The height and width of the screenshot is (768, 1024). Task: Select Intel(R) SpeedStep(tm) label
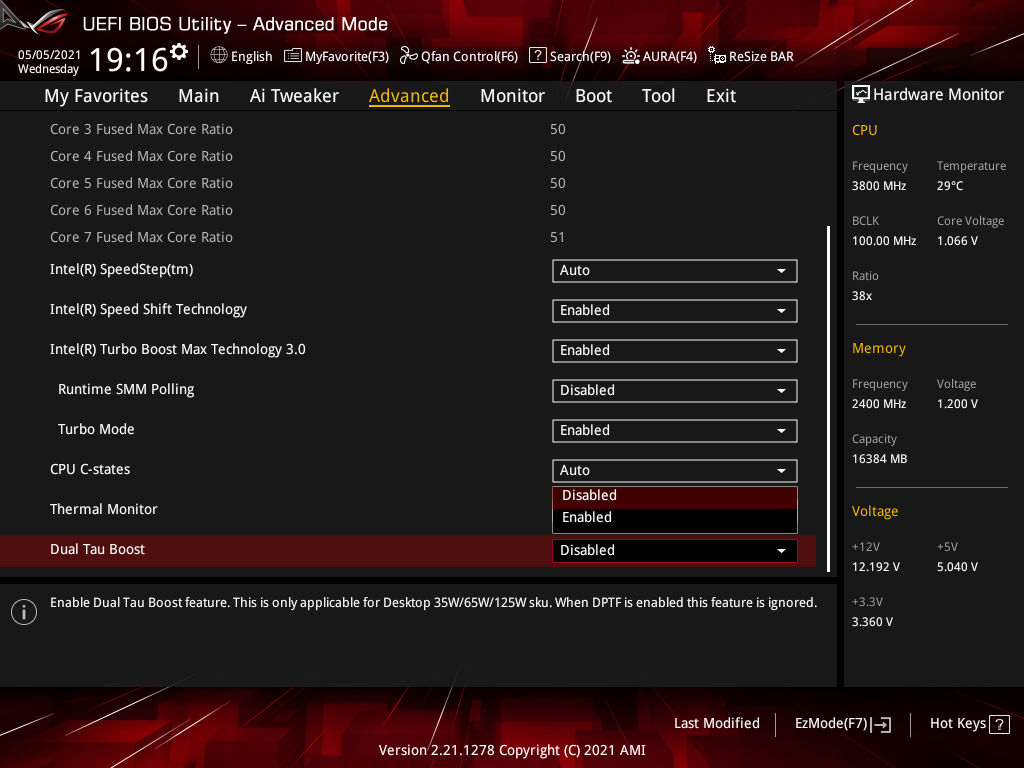point(121,270)
